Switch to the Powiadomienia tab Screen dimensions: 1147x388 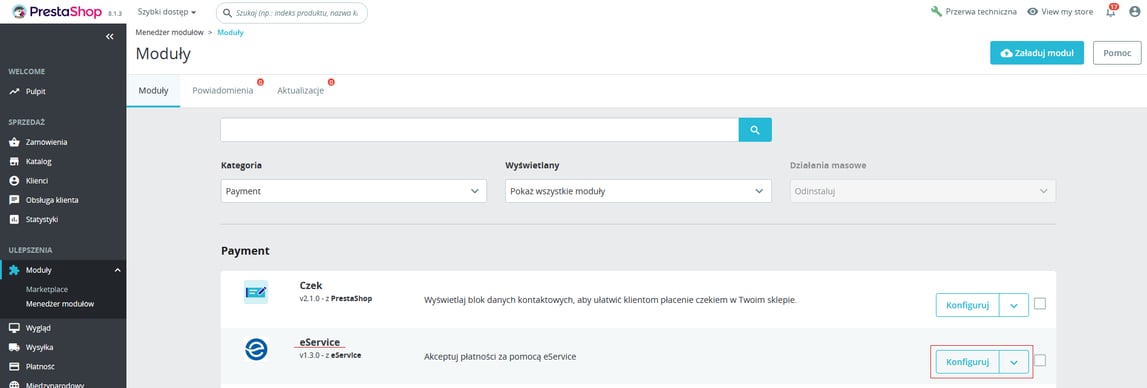(x=223, y=91)
